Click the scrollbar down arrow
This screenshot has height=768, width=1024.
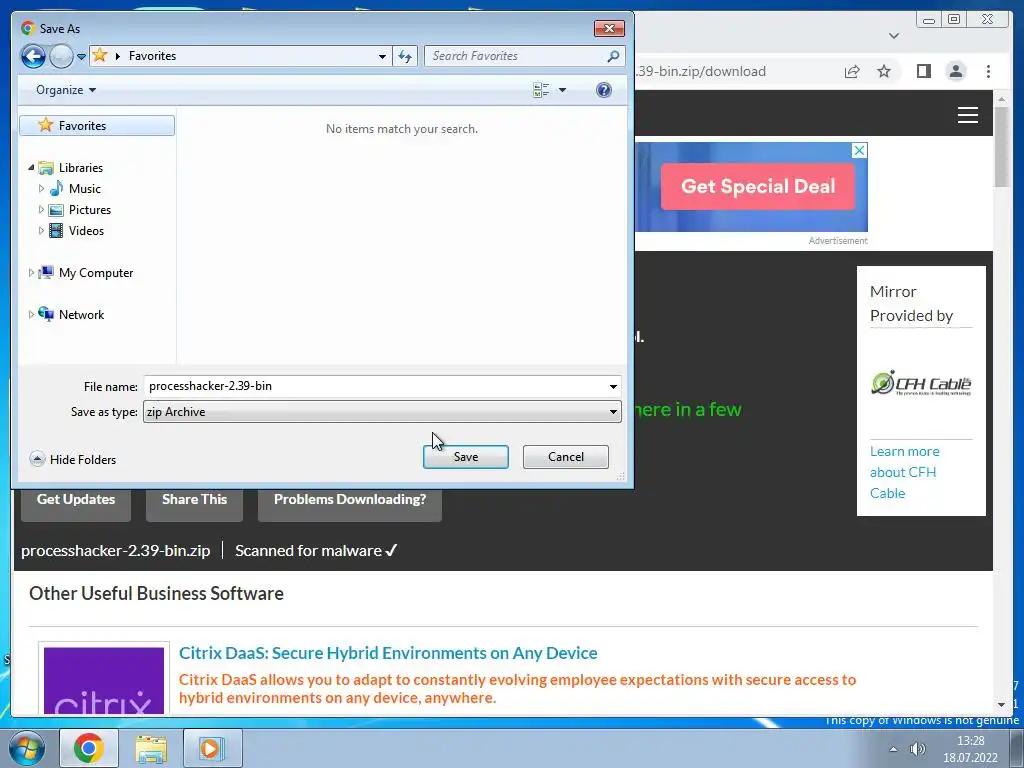click(1002, 705)
